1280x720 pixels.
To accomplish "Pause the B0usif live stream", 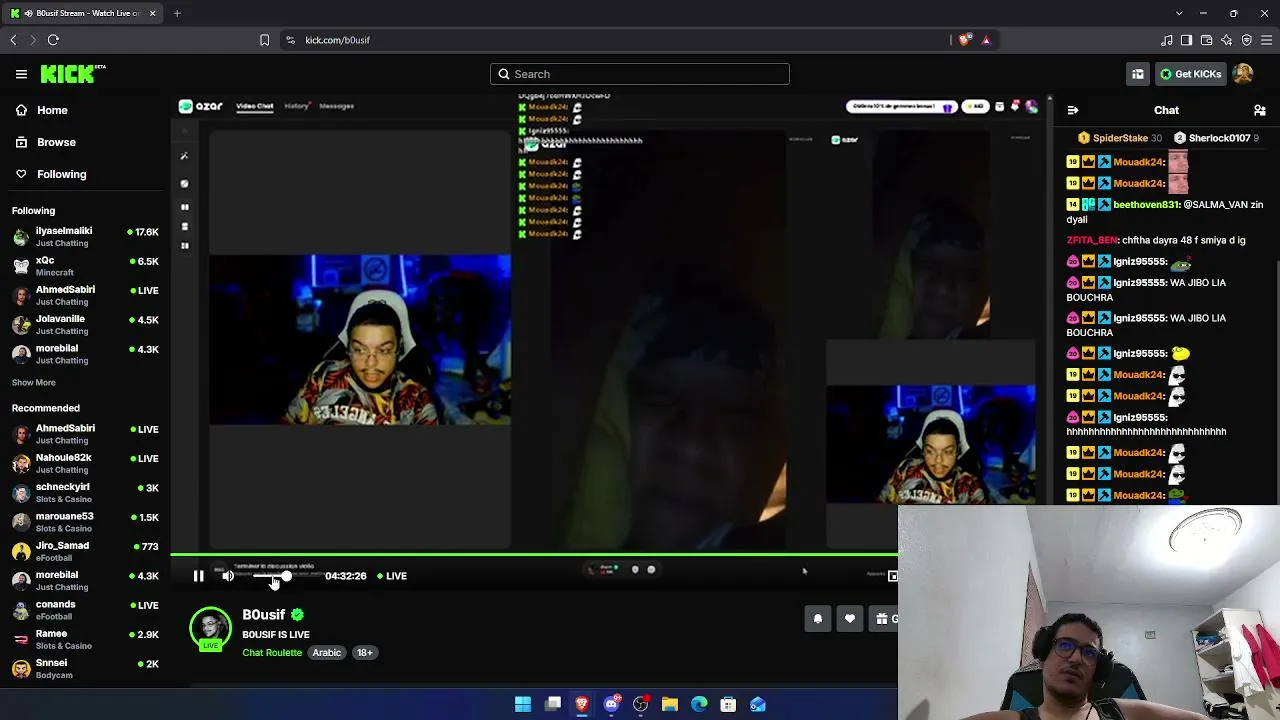I will pyautogui.click(x=198, y=576).
